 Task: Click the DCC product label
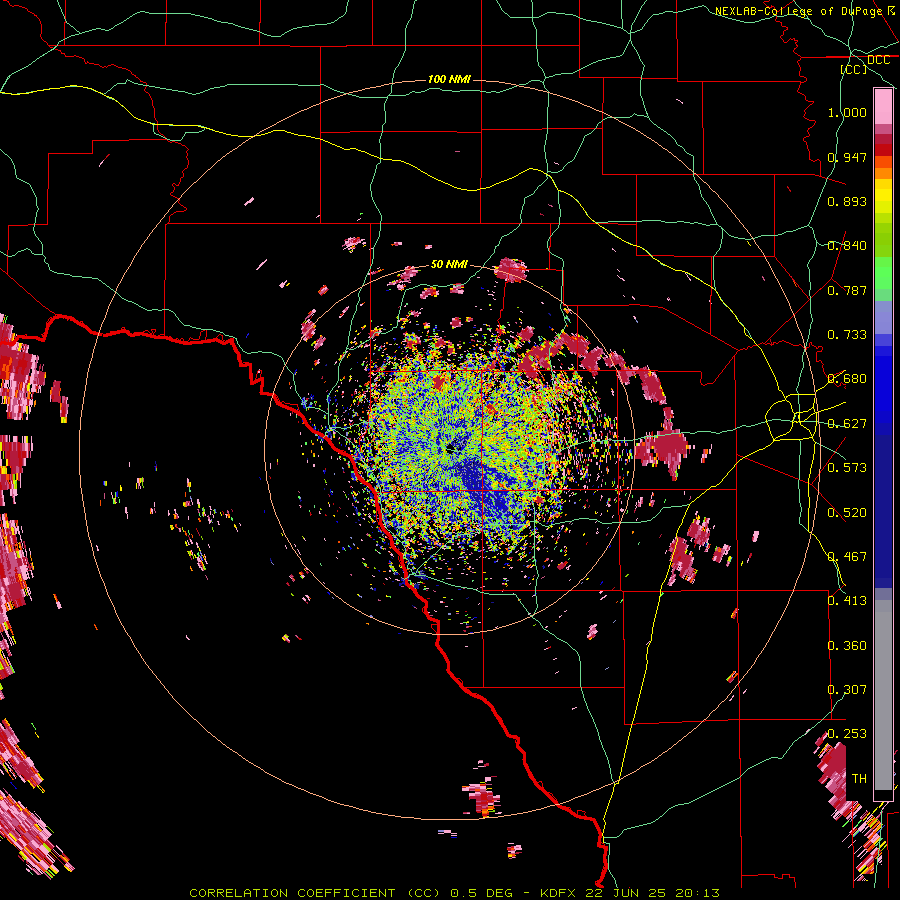878,60
